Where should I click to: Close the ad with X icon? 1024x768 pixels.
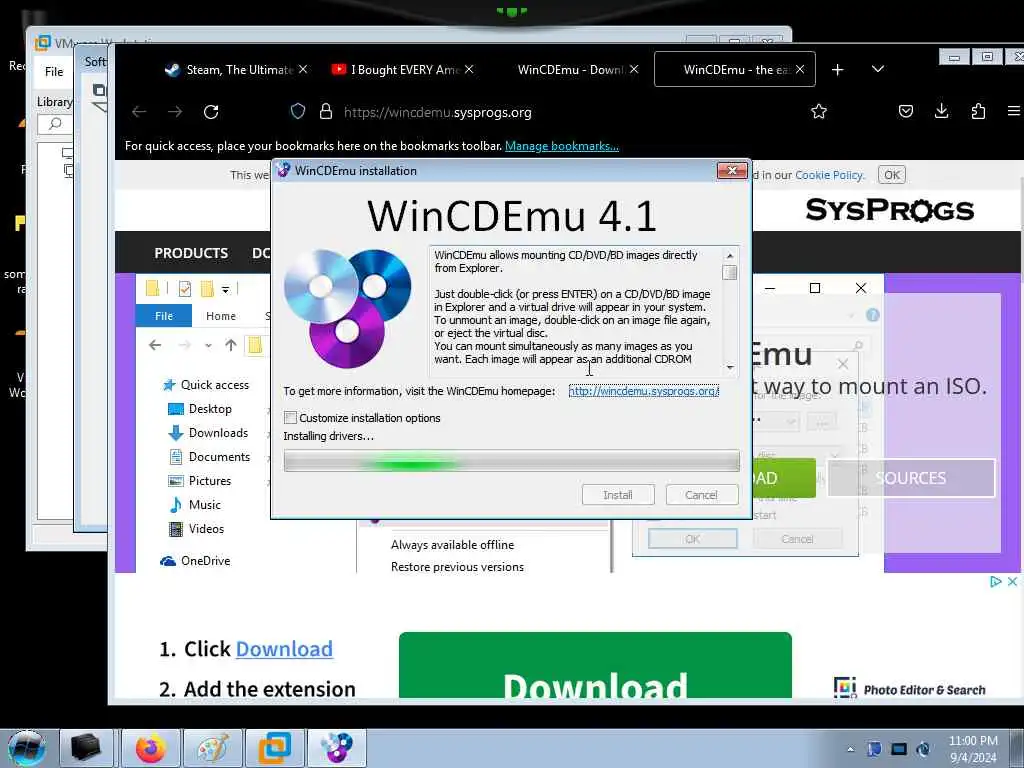tap(1013, 581)
